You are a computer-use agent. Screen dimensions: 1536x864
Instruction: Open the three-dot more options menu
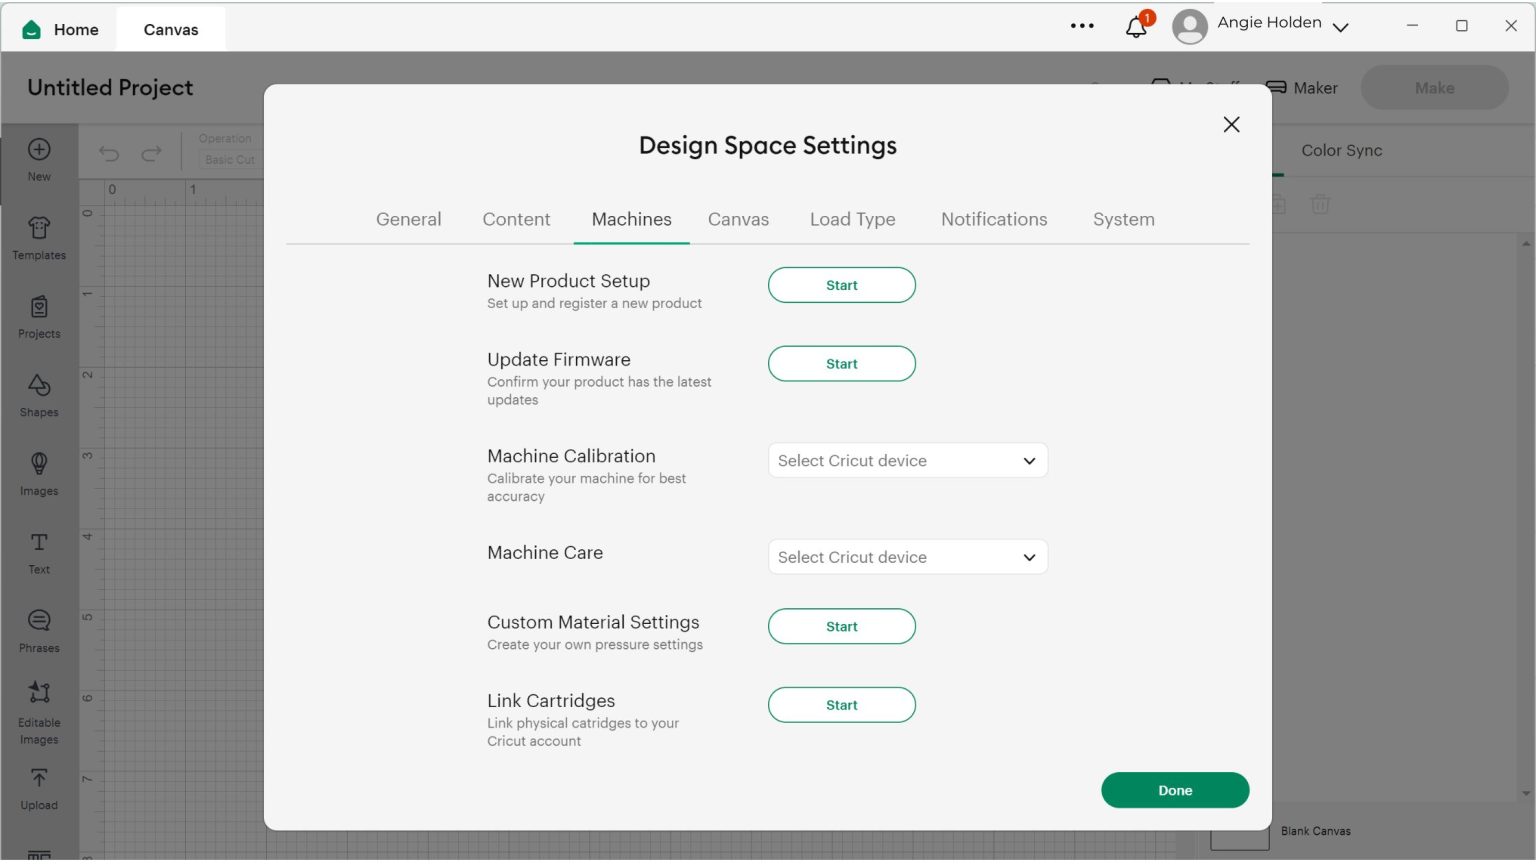click(x=1082, y=26)
